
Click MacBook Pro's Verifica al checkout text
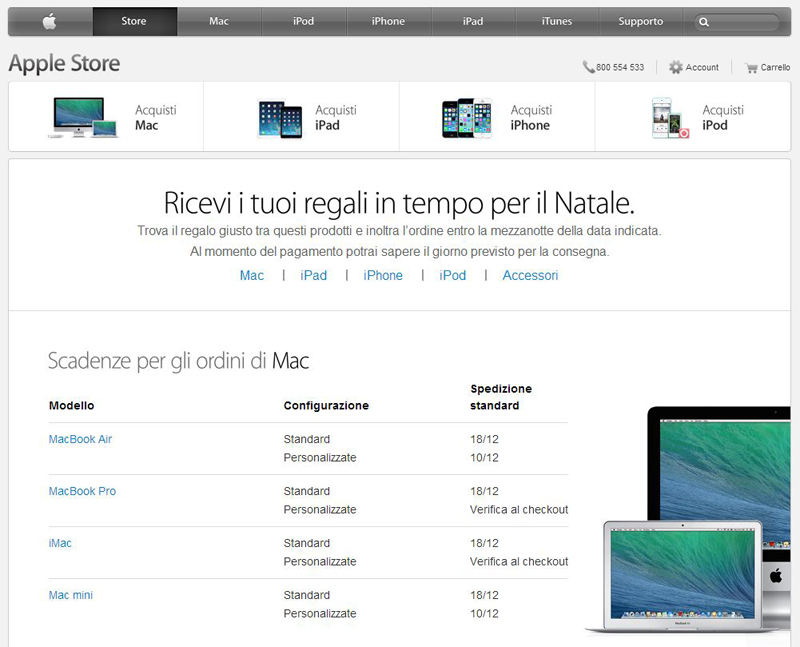click(x=519, y=510)
